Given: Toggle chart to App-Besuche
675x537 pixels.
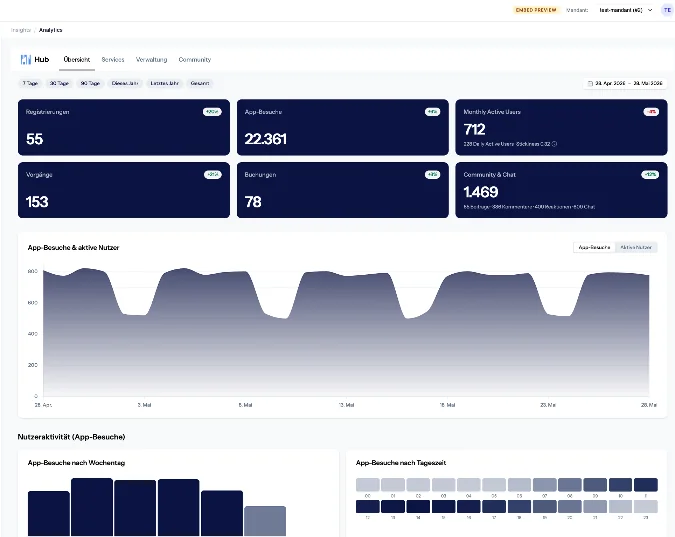Looking at the screenshot, I should [x=594, y=247].
